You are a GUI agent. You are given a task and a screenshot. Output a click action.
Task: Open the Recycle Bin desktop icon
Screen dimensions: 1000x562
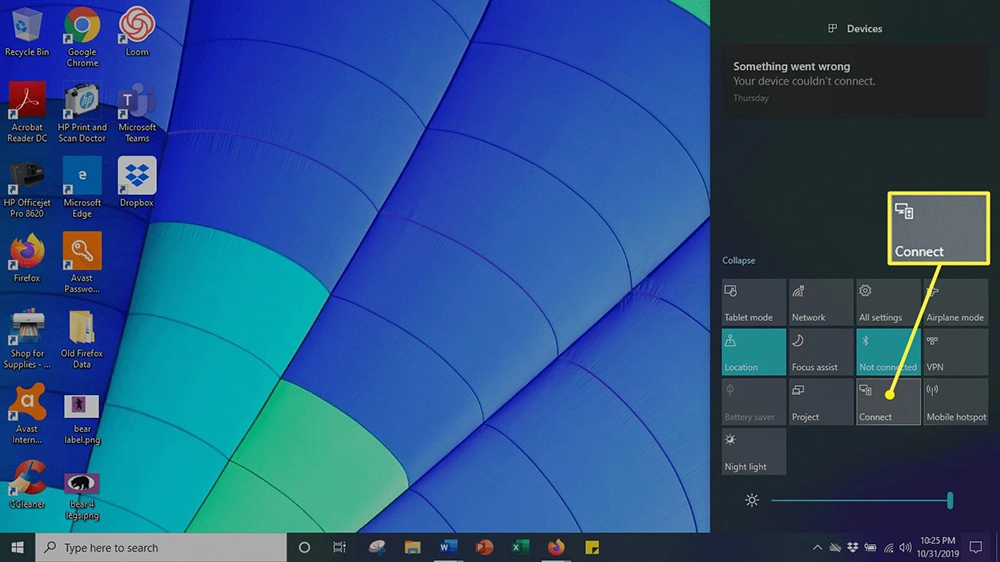coord(27,33)
